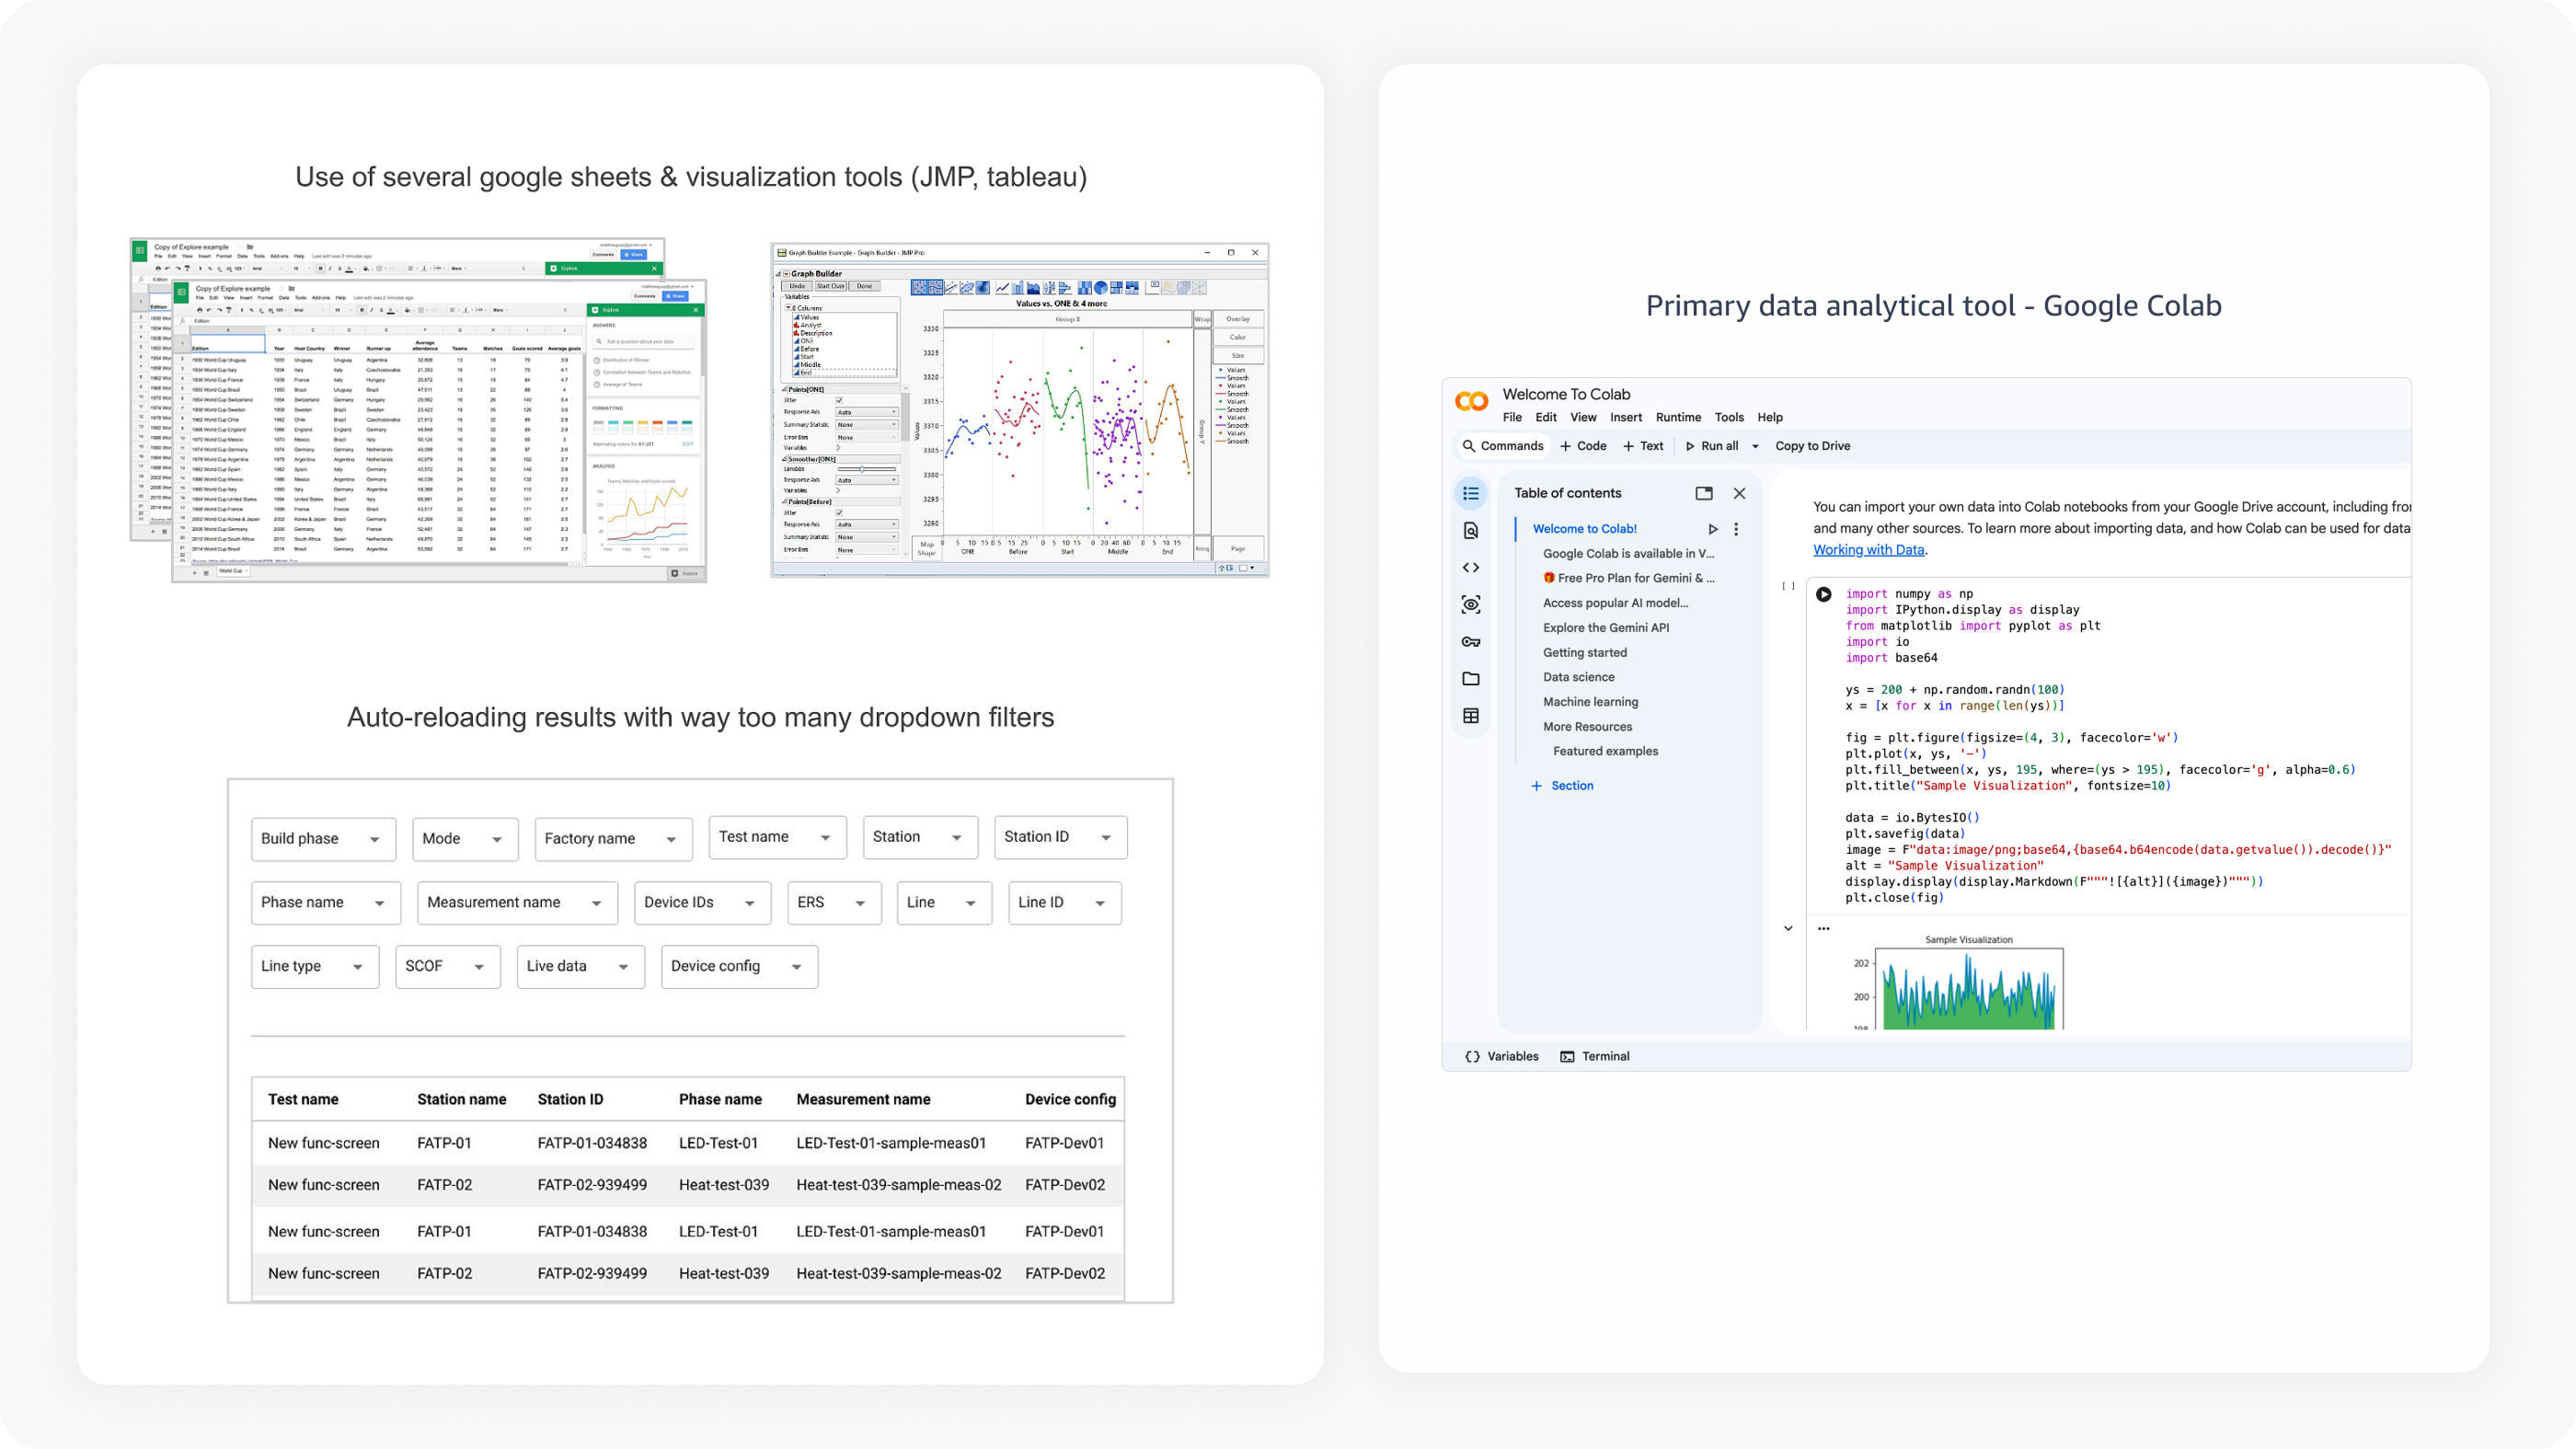Click the Station name column header
Viewport: 2576px width, 1449px height.
(x=461, y=1099)
